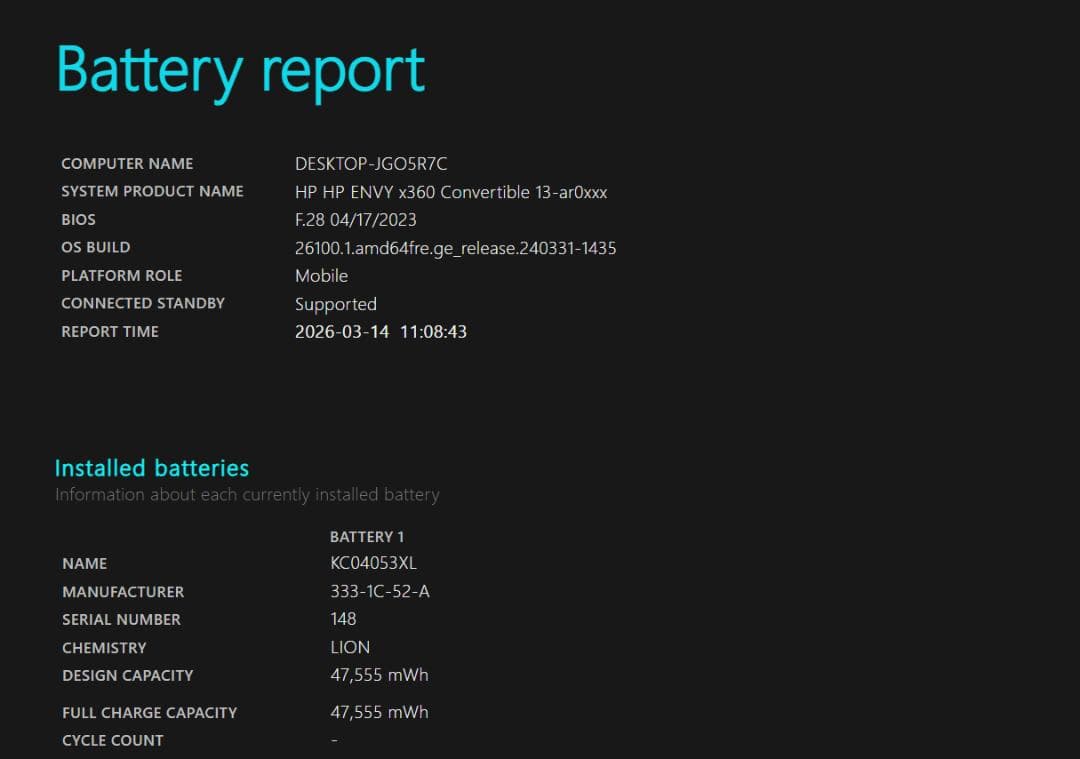Select the BATTERY 1 column header
This screenshot has height=759, width=1080.
(x=367, y=537)
